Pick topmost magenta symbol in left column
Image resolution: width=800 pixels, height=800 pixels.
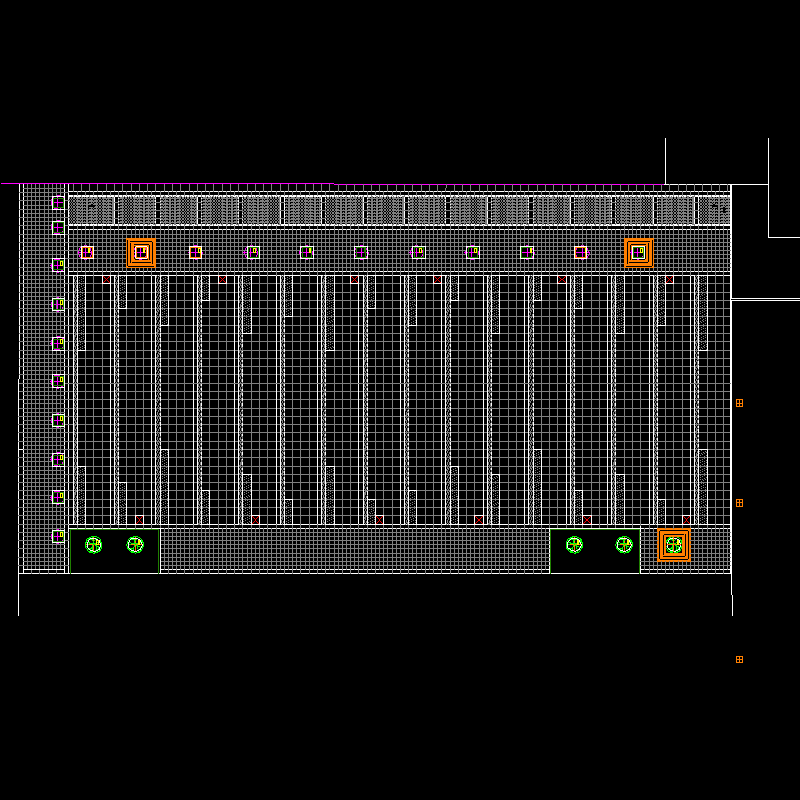pos(58,203)
